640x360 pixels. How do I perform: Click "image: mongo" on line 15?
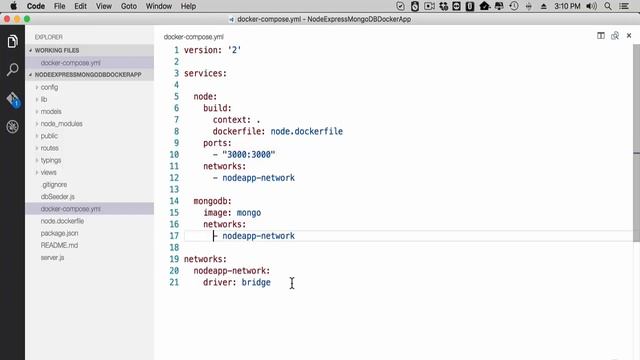click(x=232, y=213)
